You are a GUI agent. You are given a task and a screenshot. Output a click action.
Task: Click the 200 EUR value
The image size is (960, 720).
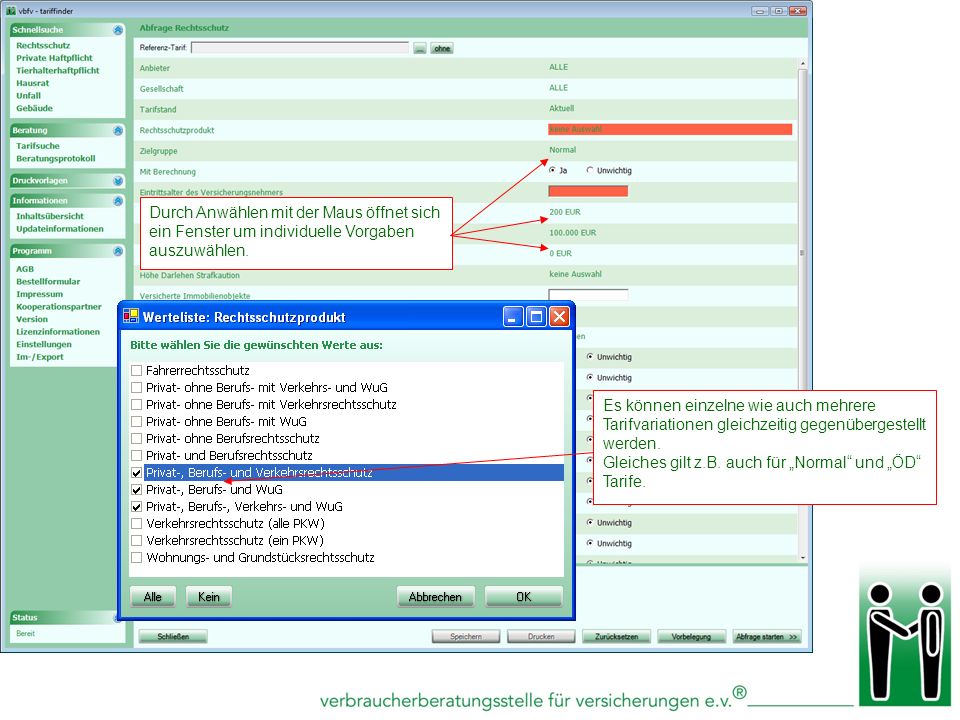[564, 212]
